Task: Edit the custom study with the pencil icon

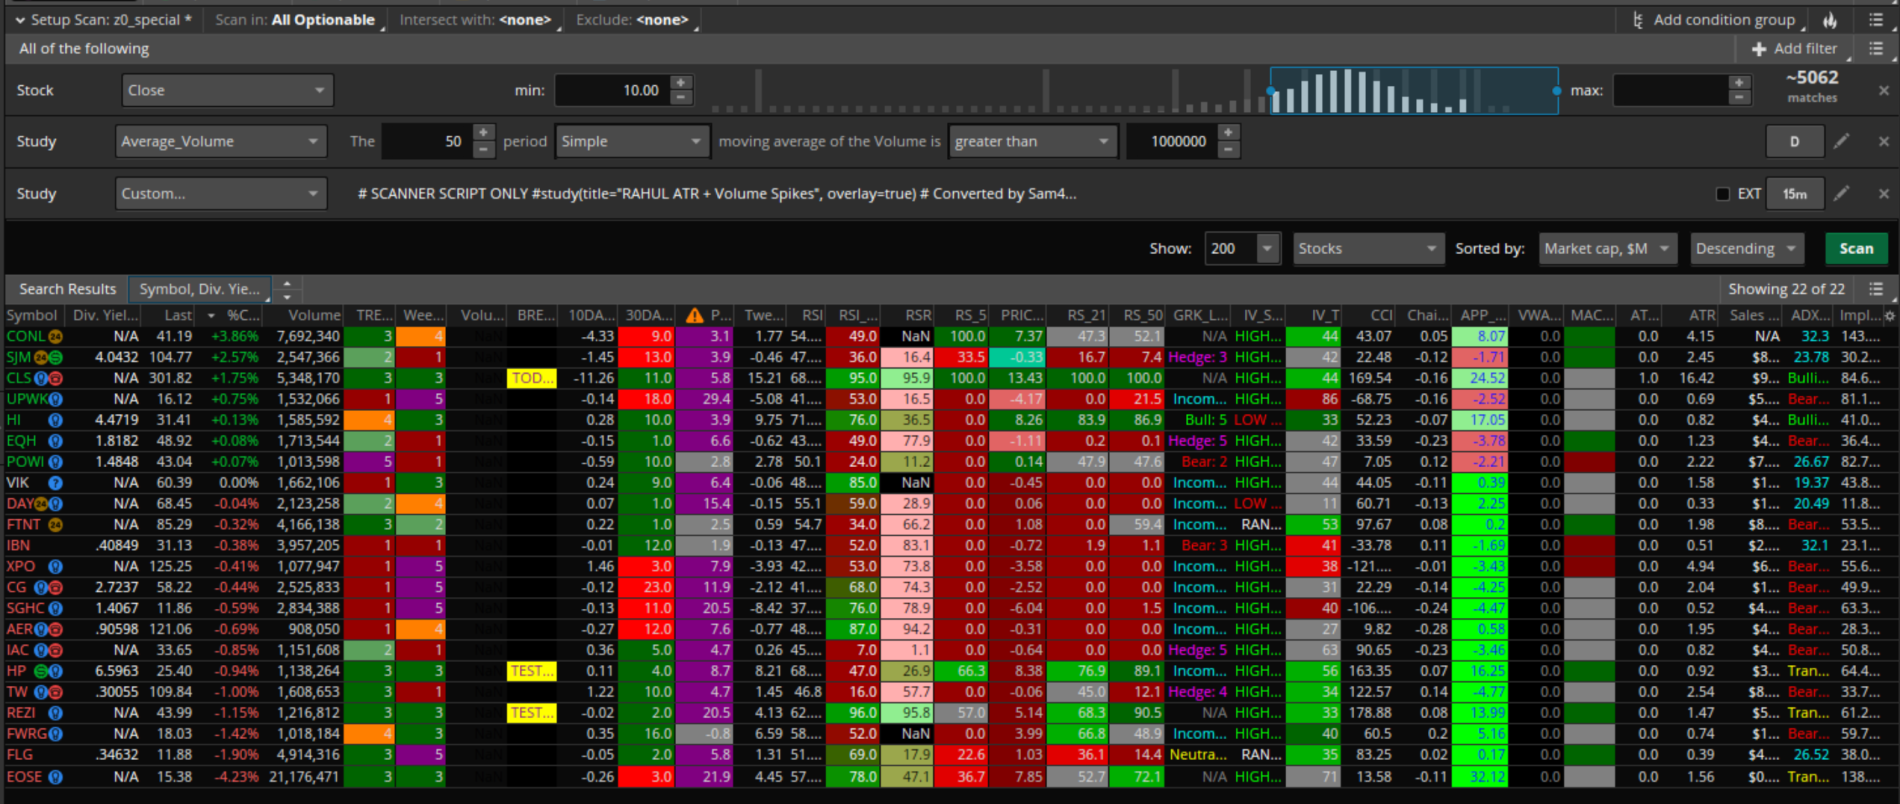Action: 1841,194
